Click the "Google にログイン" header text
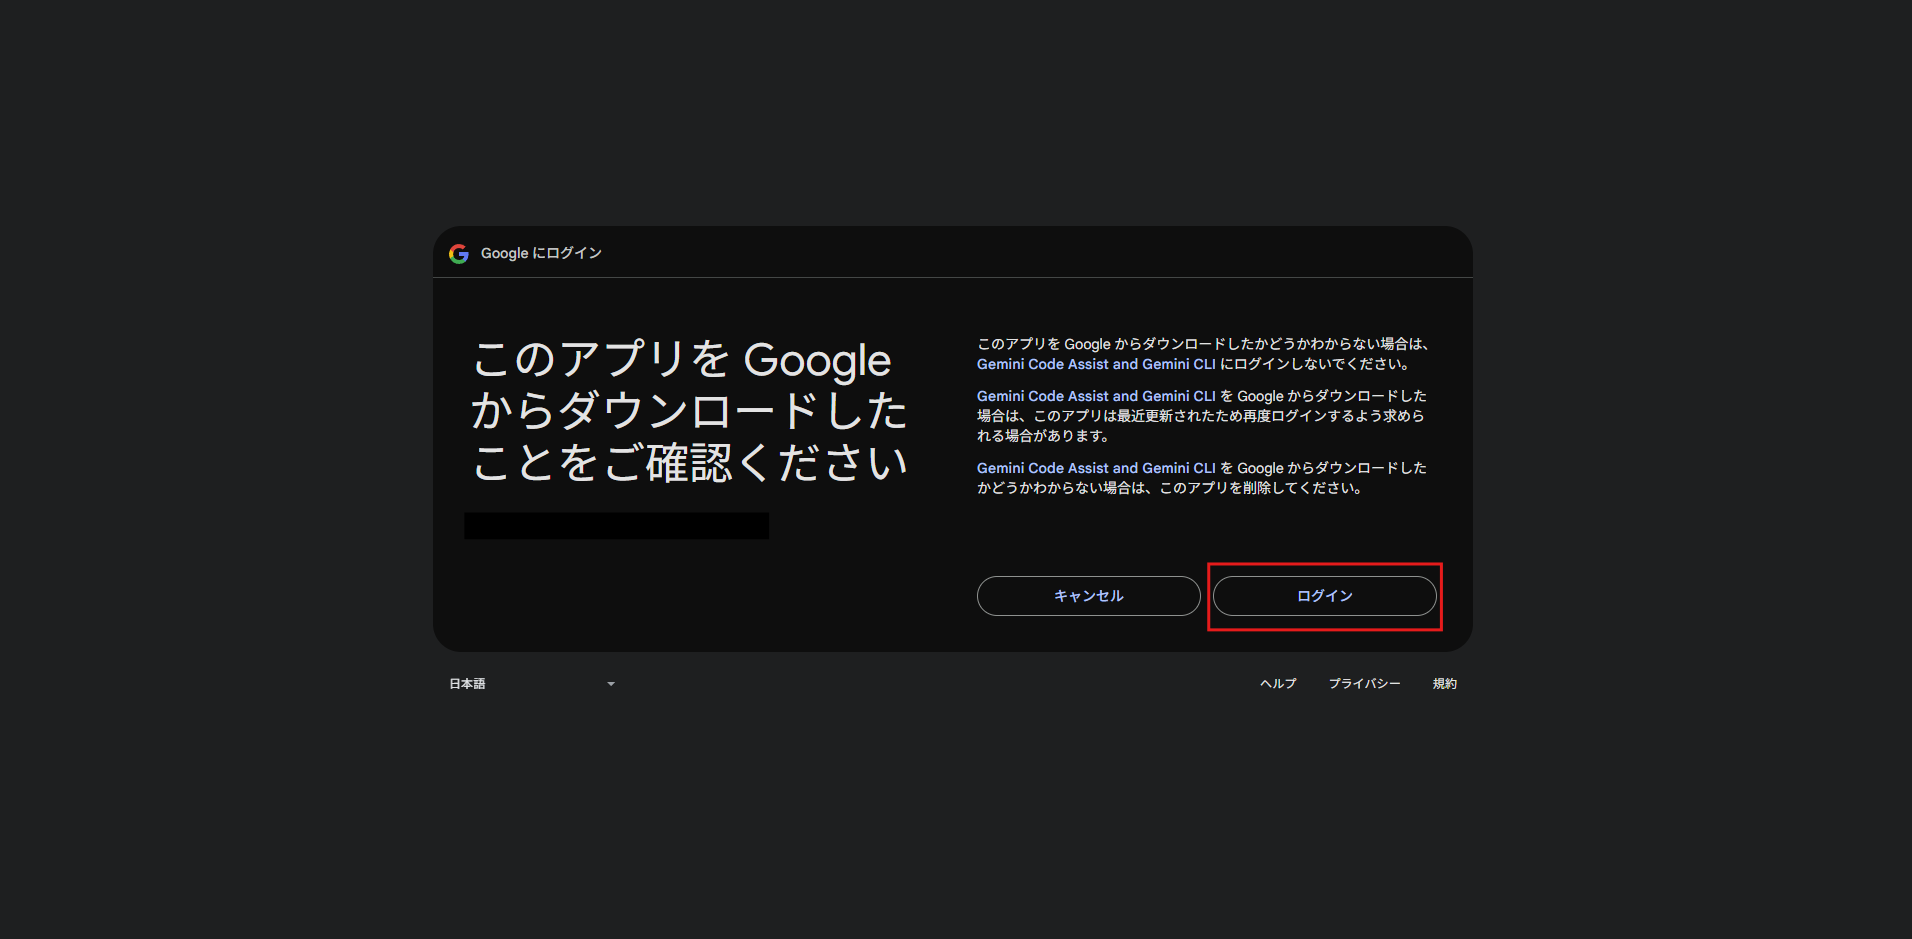1912x939 pixels. tap(541, 254)
